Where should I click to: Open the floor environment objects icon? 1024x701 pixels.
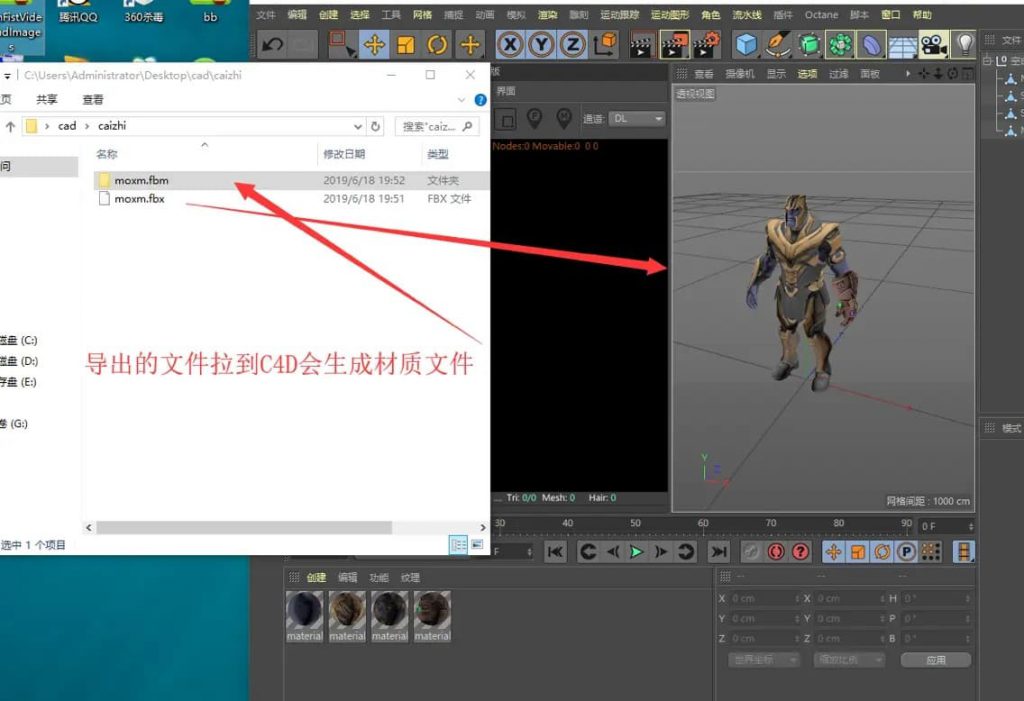[903, 44]
